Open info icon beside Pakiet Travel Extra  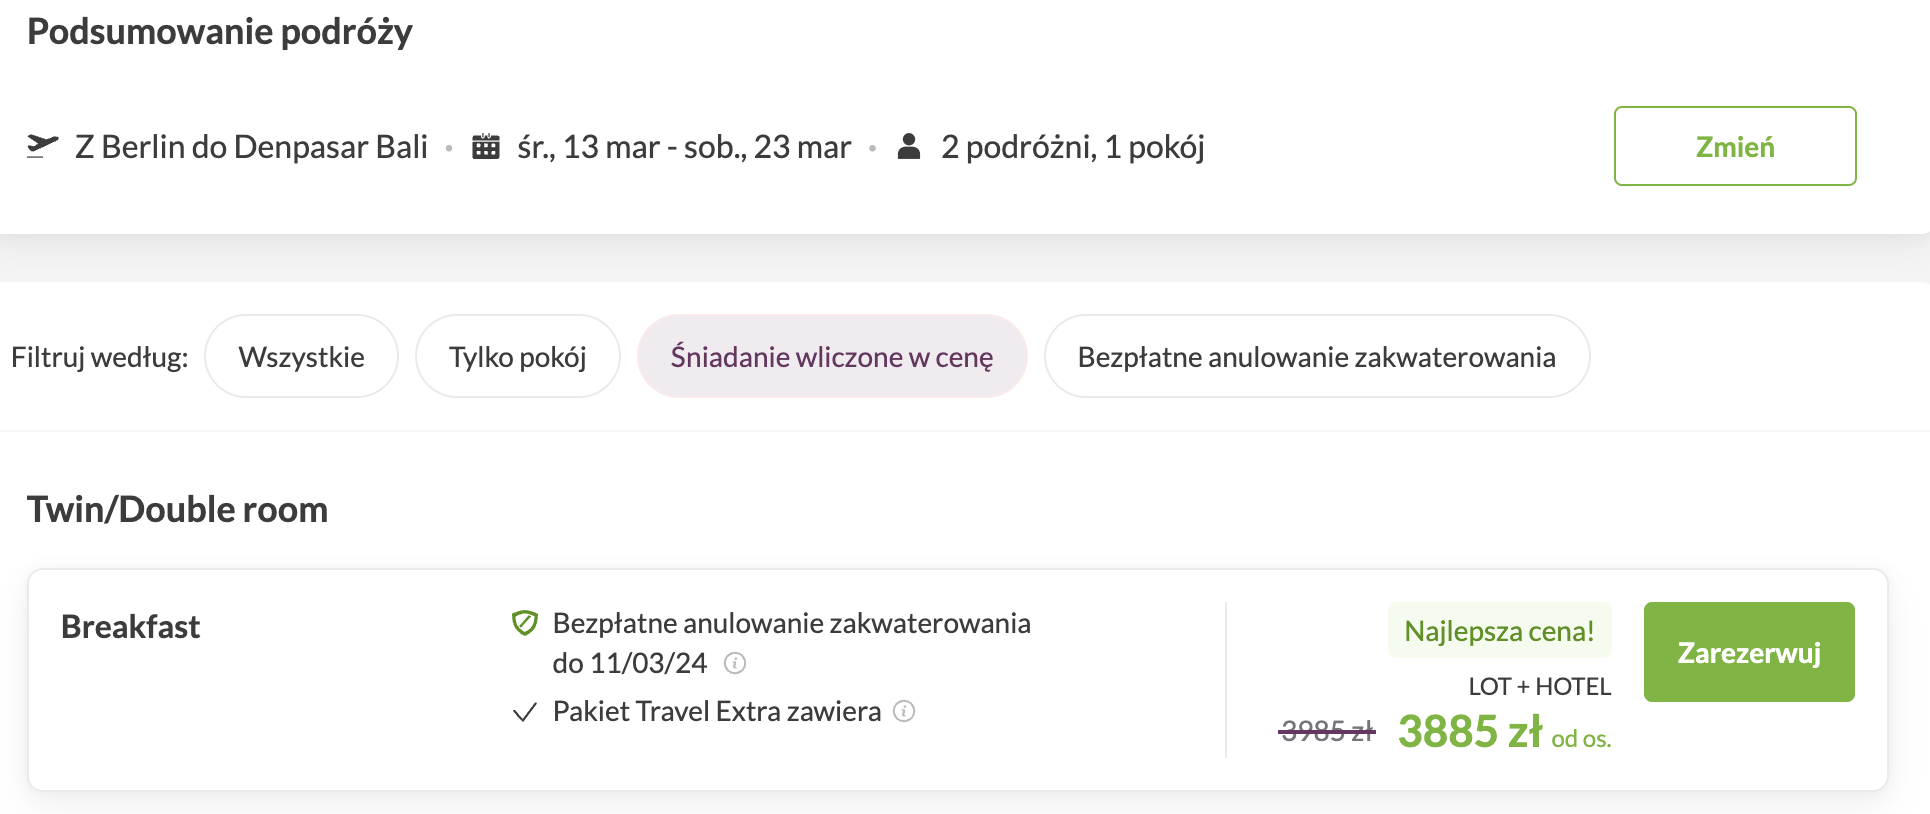click(904, 711)
